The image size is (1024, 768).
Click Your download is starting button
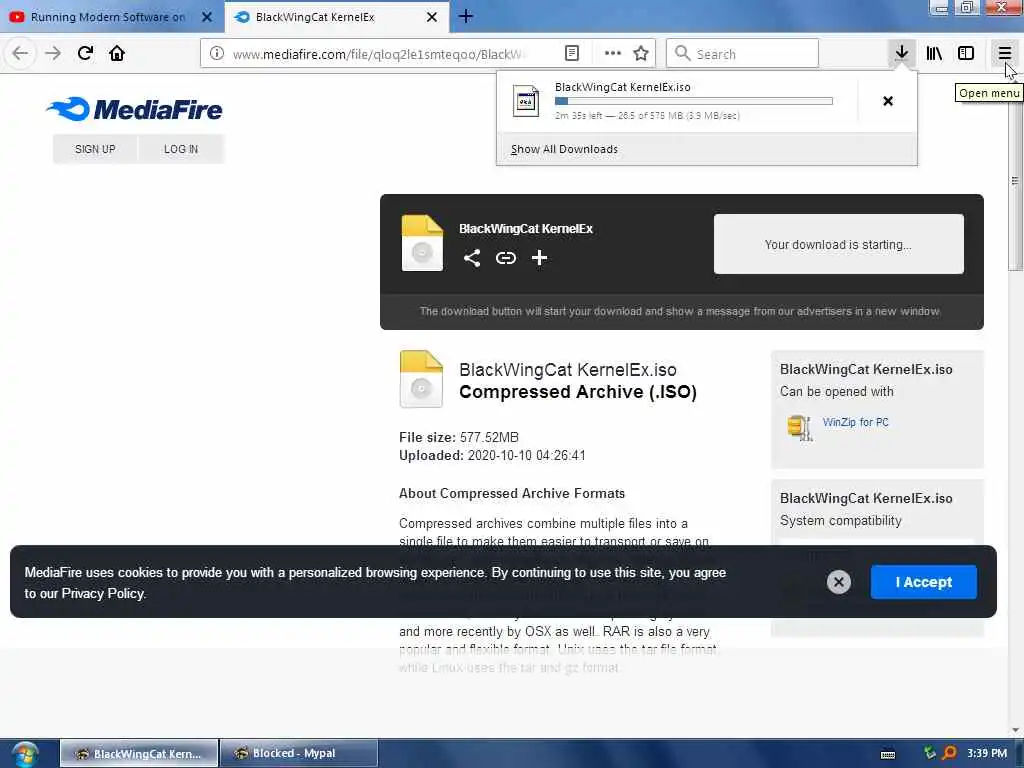pos(839,244)
